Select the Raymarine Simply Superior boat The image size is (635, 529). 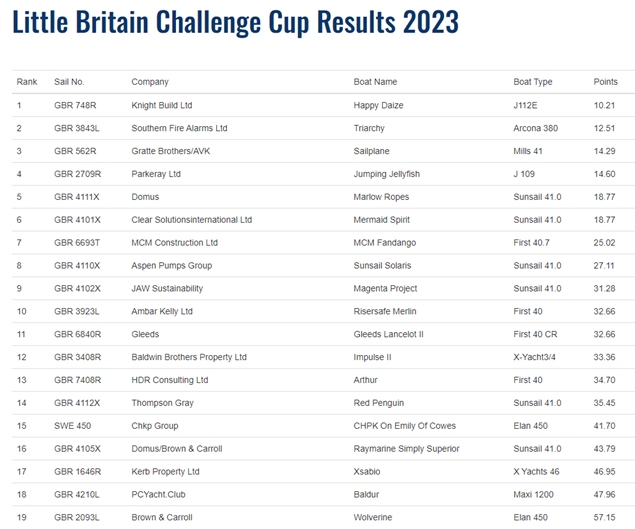click(406, 449)
